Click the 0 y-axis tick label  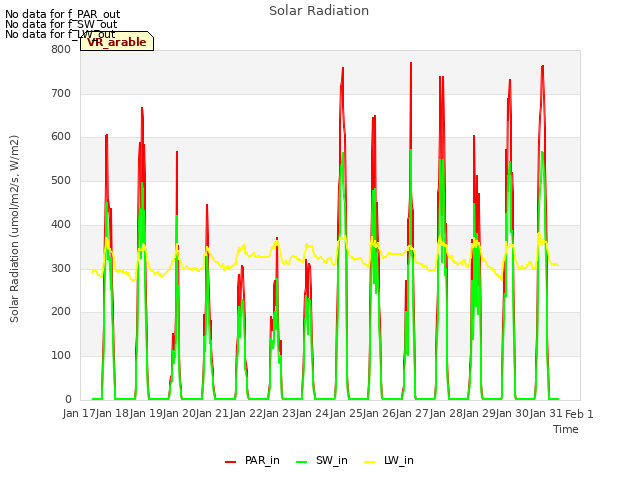(x=68, y=399)
